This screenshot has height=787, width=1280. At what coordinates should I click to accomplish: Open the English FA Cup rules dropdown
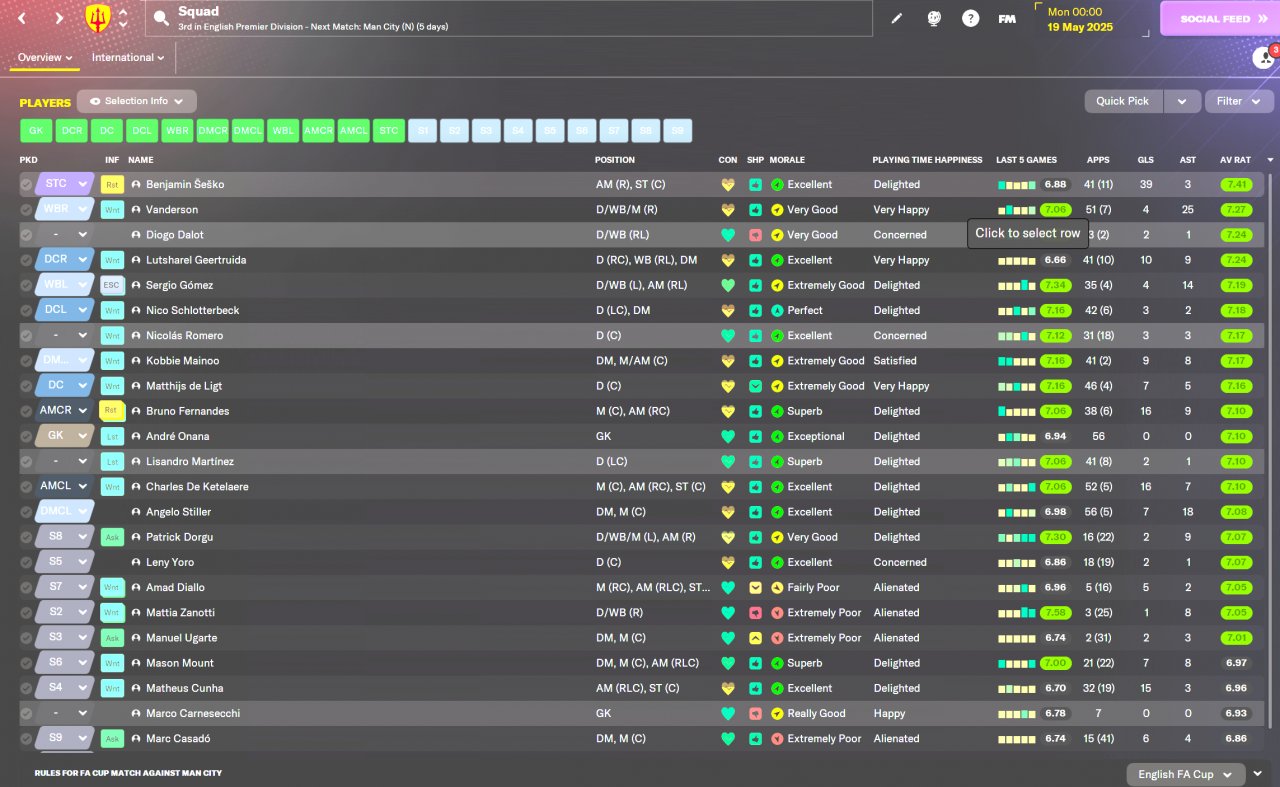[x=1186, y=774]
